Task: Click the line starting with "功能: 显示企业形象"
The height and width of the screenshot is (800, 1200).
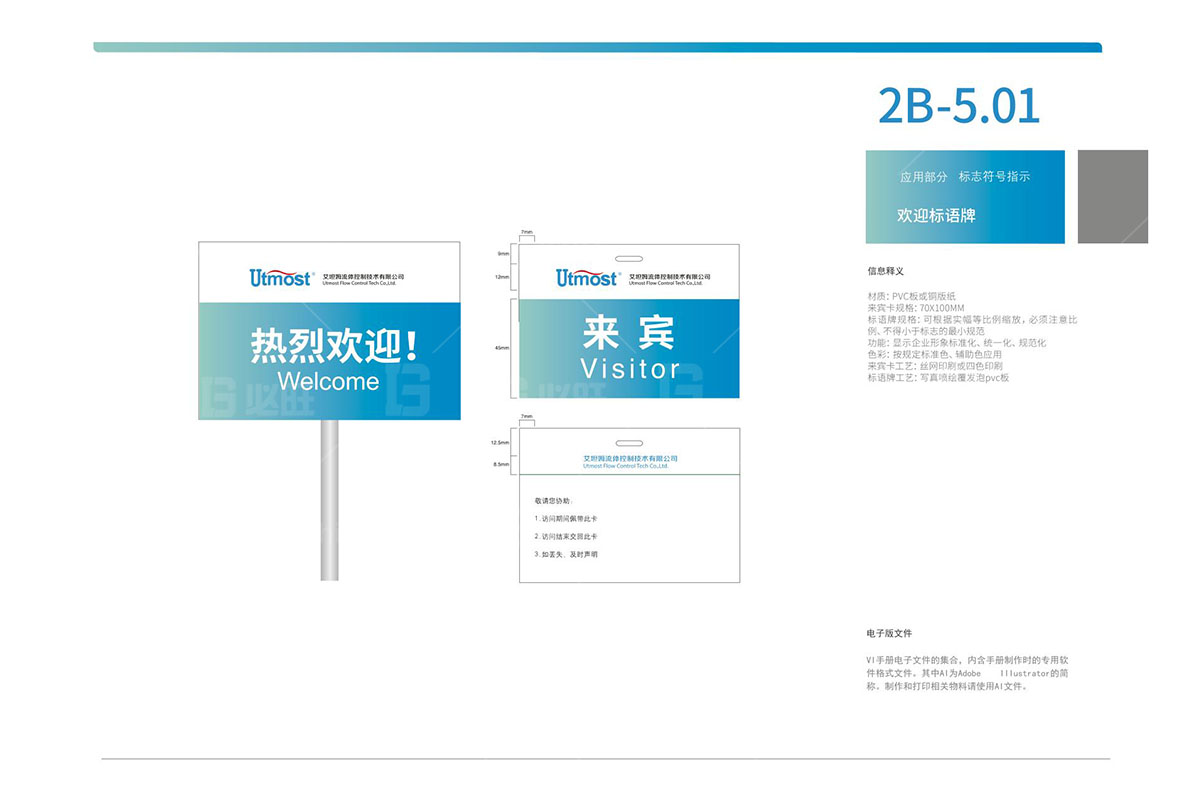Action: (957, 343)
